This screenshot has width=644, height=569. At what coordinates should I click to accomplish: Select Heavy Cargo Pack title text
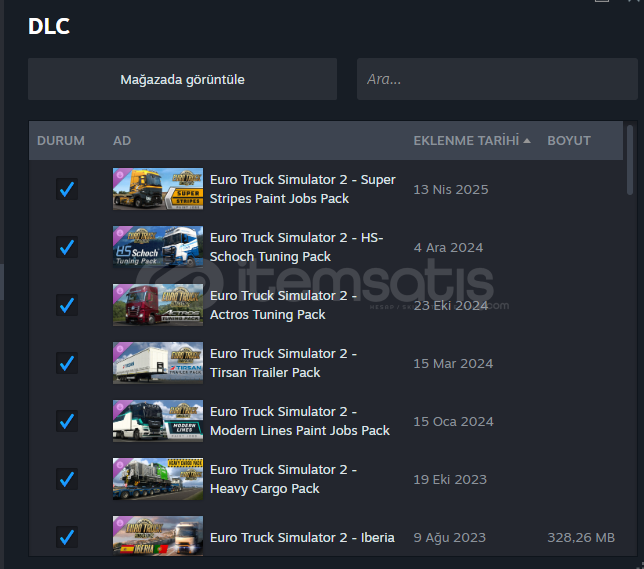pos(283,479)
